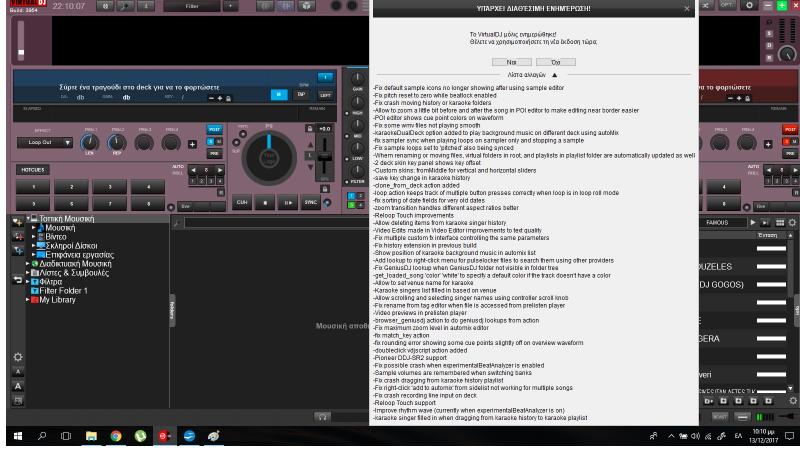Image resolution: width=800 pixels, height=450 pixels.
Task: Click the plus icon beside effect knobs
Action: [x=192, y=145]
